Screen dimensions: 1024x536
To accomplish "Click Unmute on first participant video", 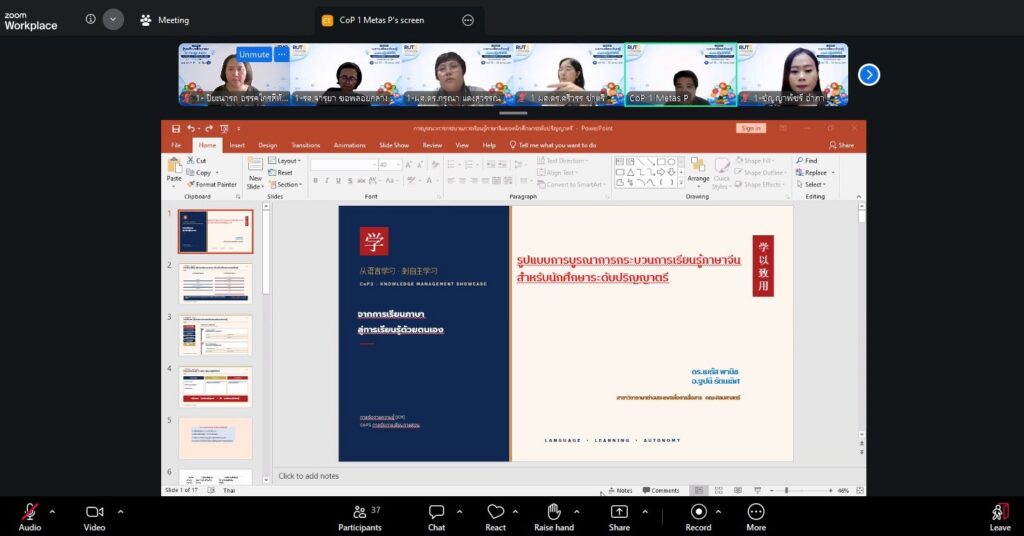I will [x=253, y=54].
